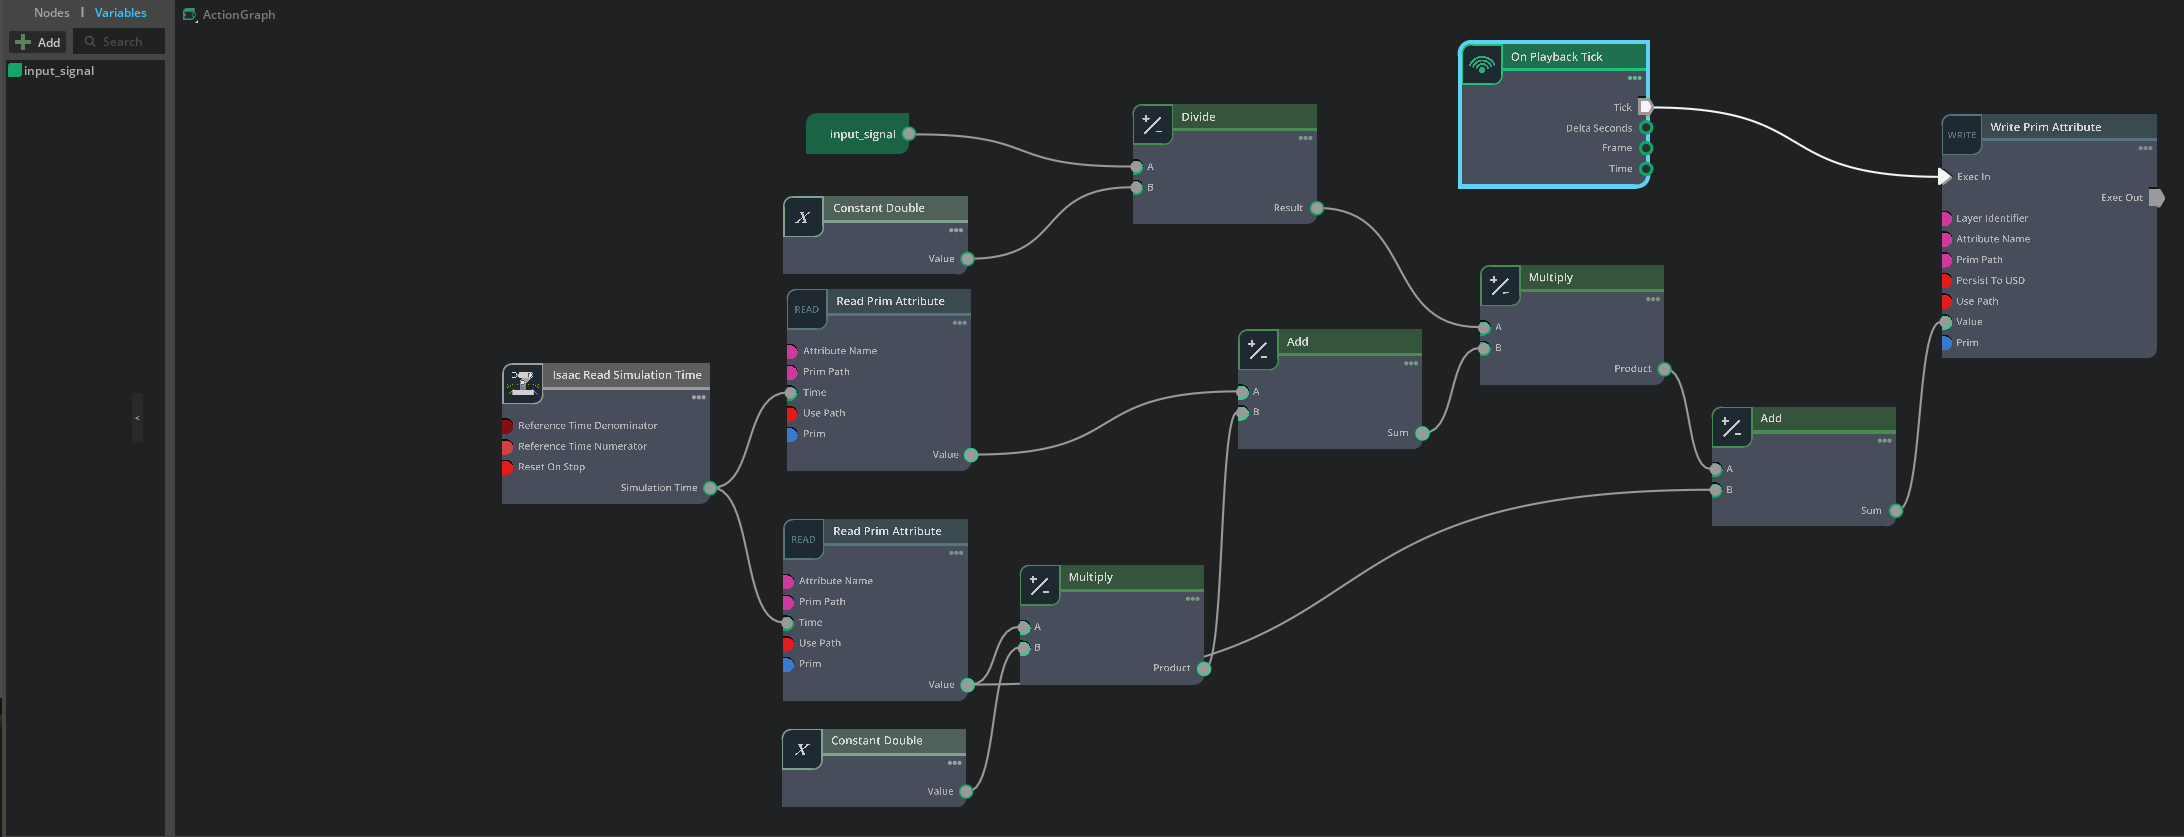
Task: Click the On Playback Tick node icon
Action: tap(1481, 65)
